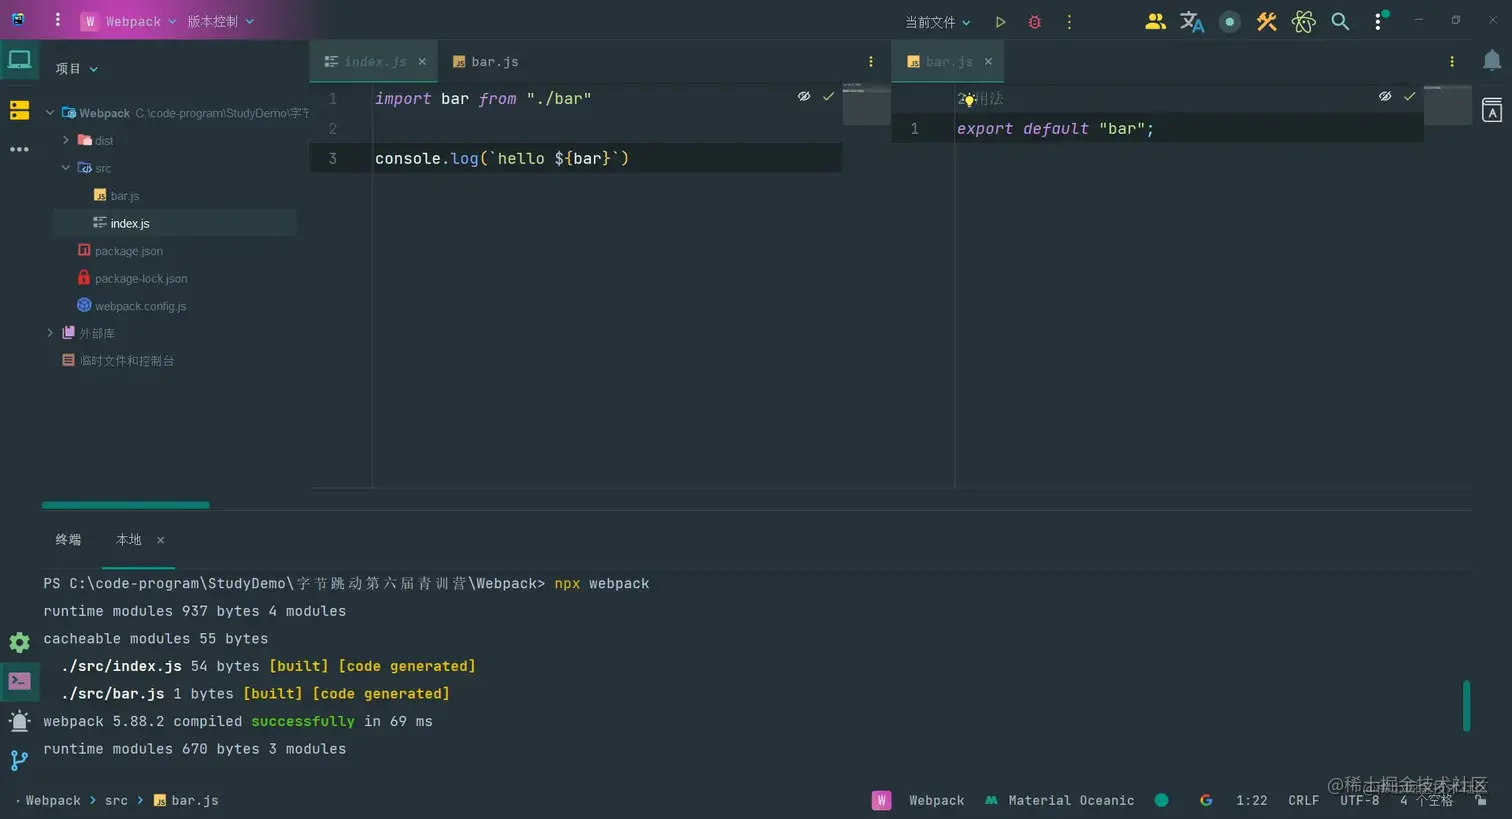Open cursor position 1:22 go-to-line
This screenshot has height=819, width=1512.
1251,801
